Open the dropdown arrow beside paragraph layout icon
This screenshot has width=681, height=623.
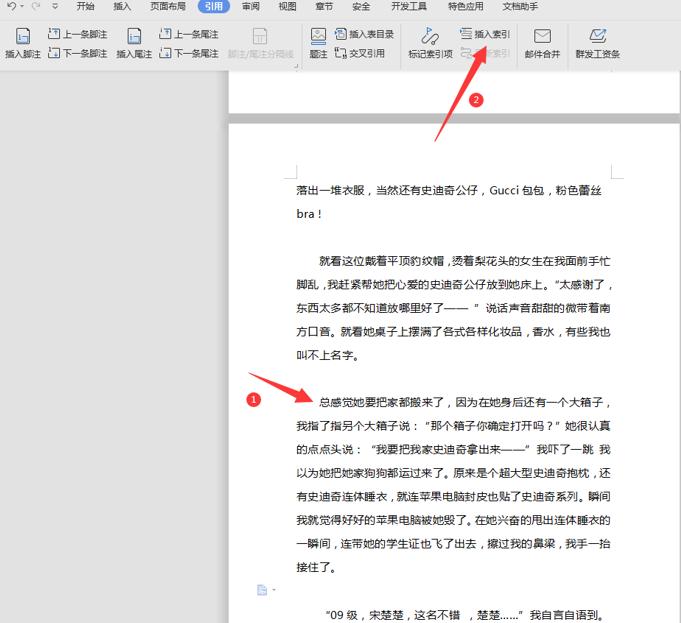coord(274,590)
